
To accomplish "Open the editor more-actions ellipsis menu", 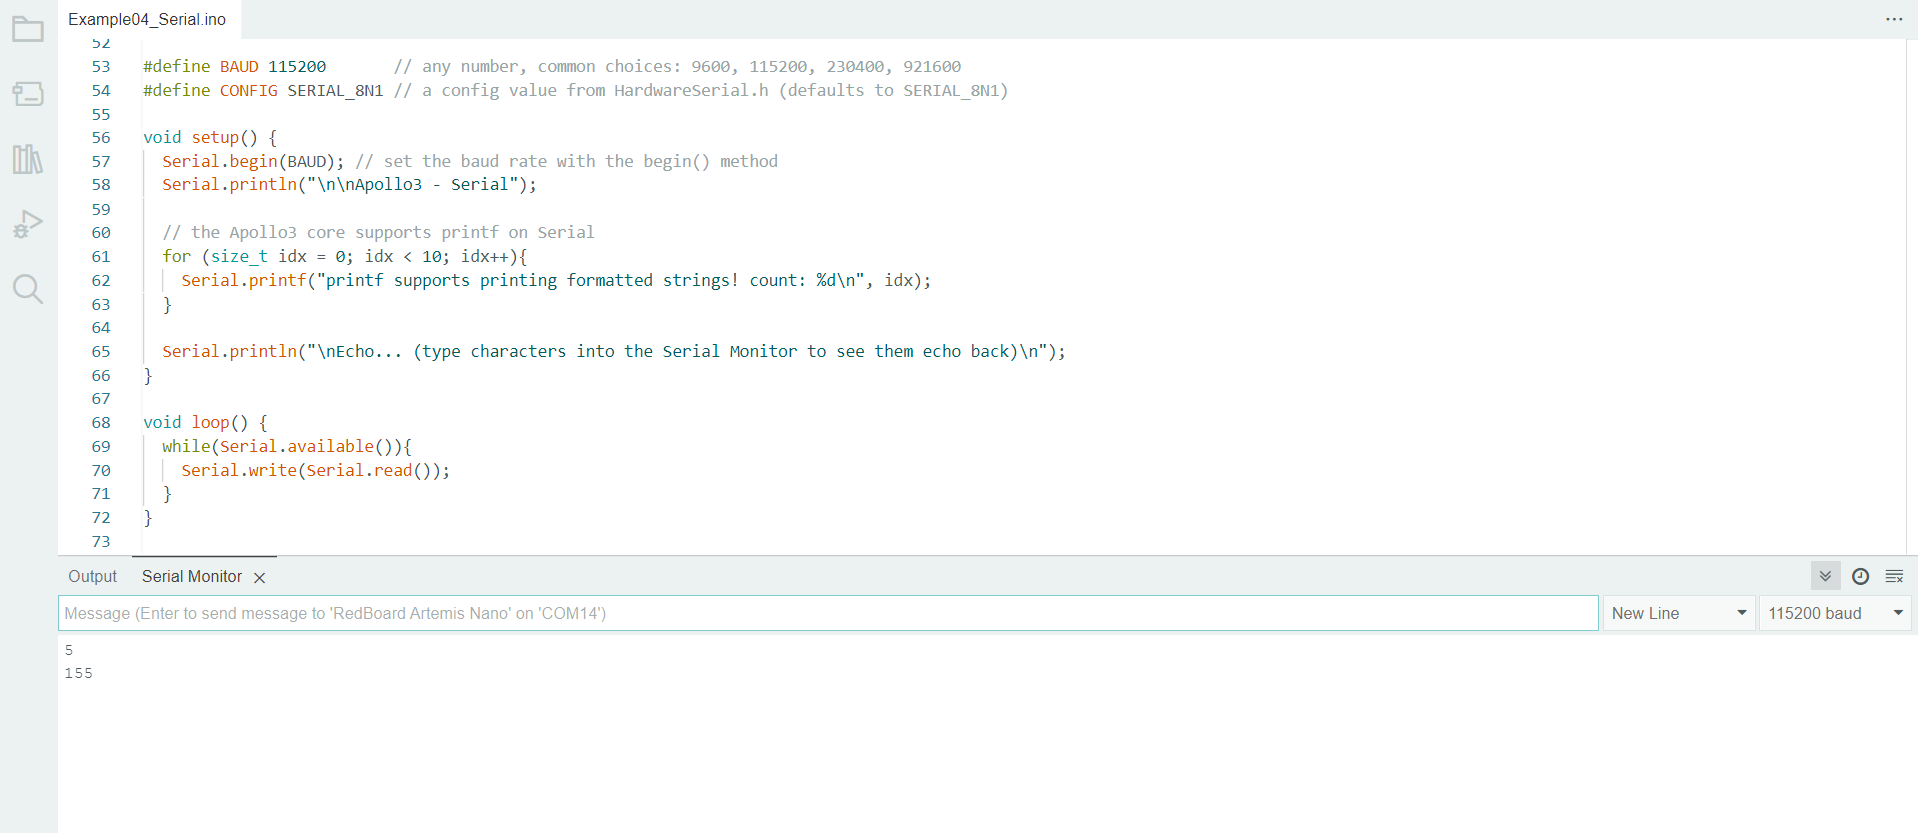I will tap(1894, 19).
